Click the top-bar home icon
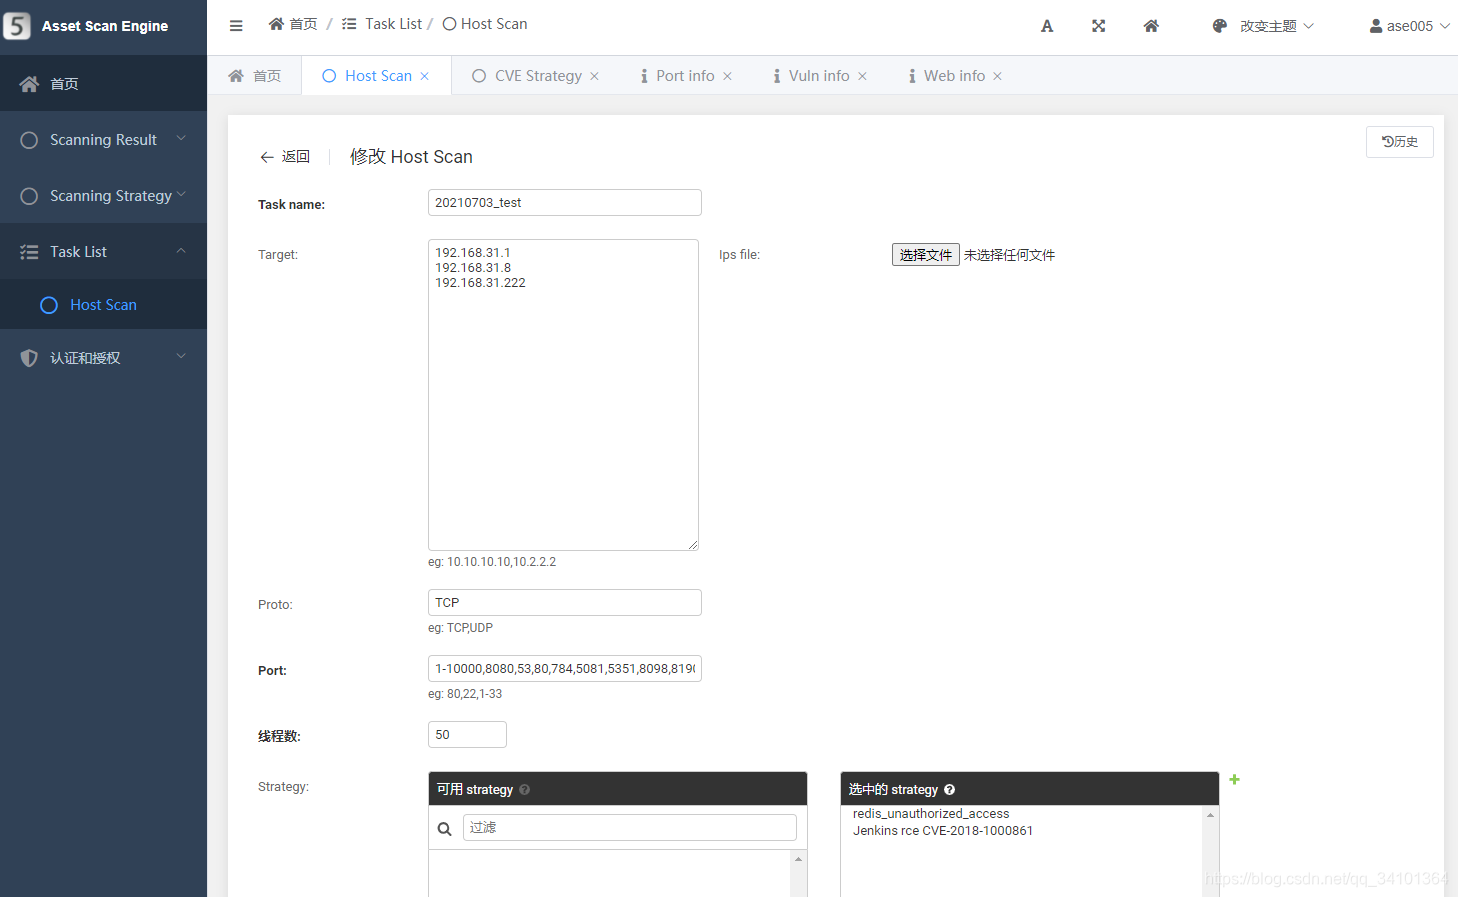Viewport: 1458px width, 897px height. 1151,26
